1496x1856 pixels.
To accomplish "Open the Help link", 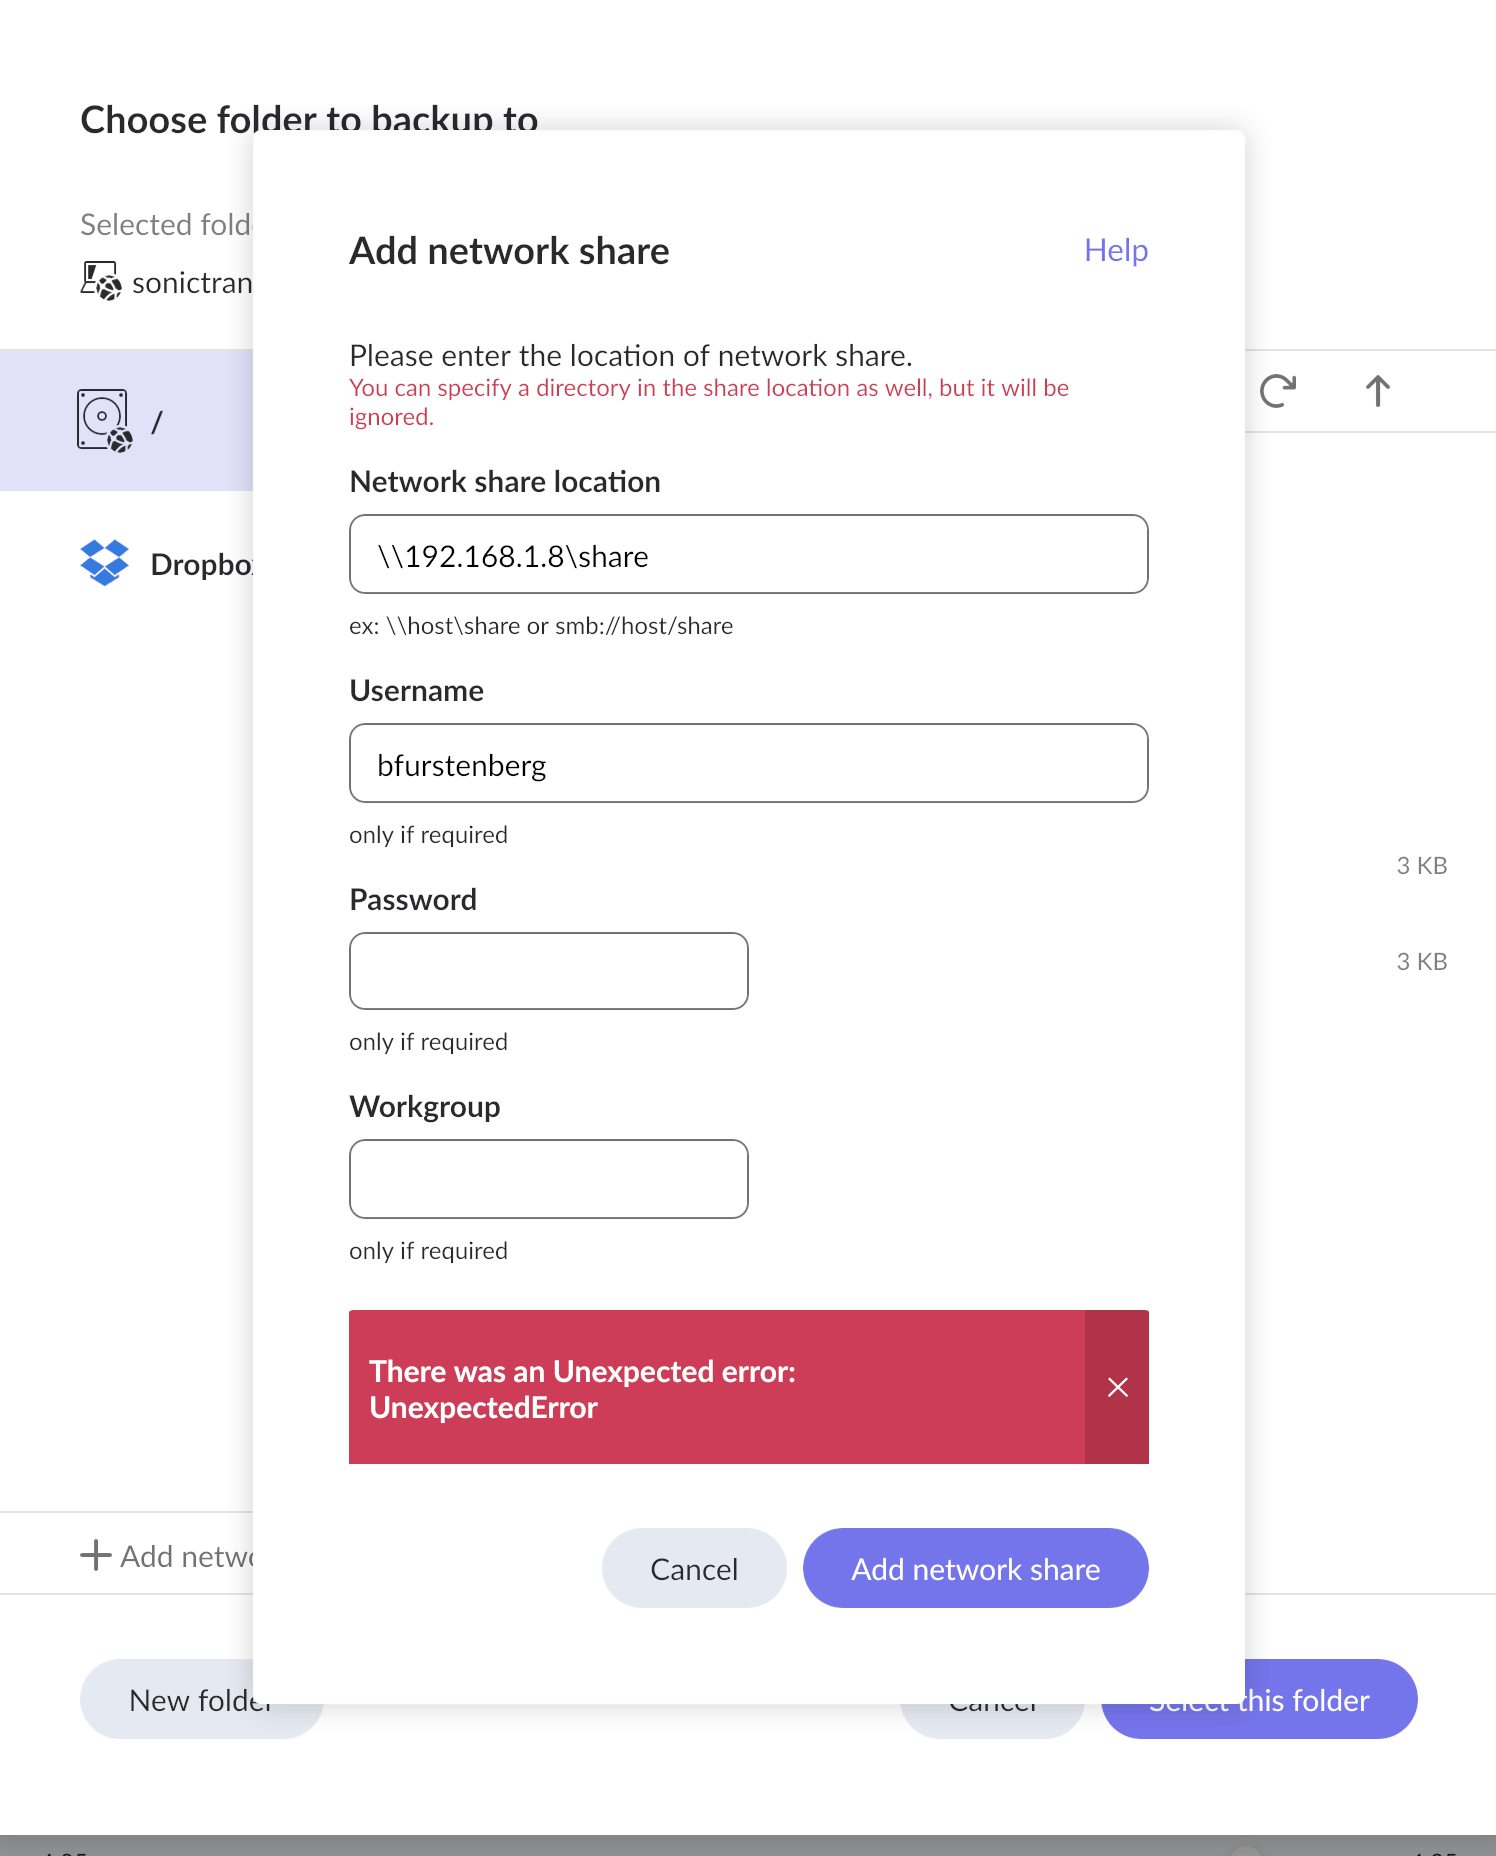I will (x=1116, y=250).
